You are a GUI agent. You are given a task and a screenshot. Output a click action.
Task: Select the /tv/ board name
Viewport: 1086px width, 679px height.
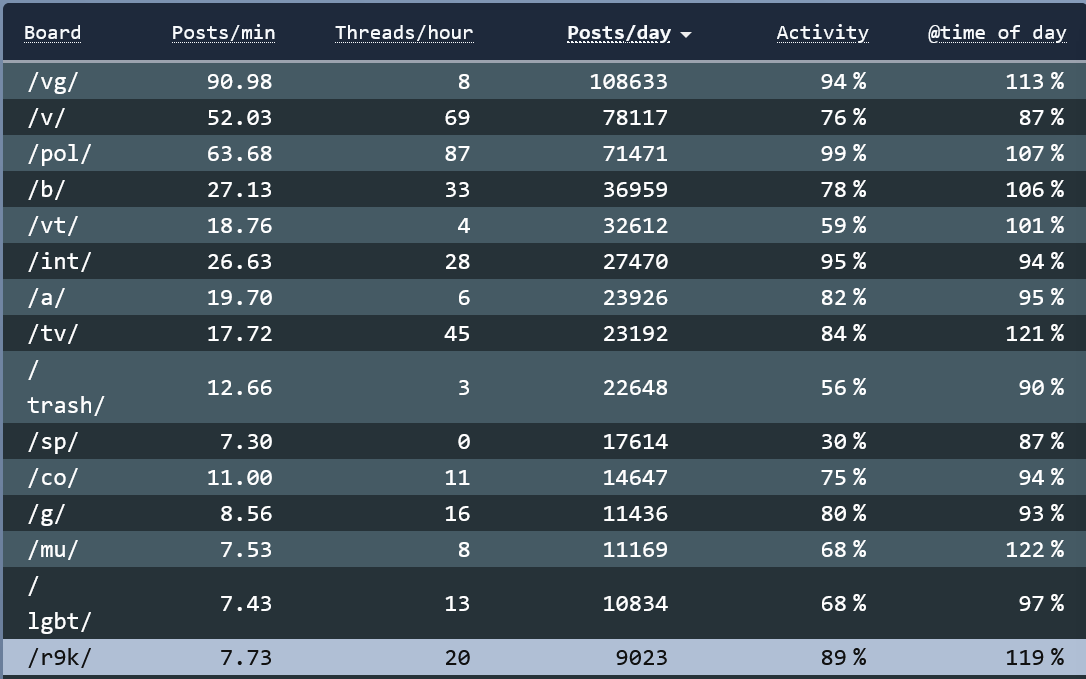click(x=53, y=333)
